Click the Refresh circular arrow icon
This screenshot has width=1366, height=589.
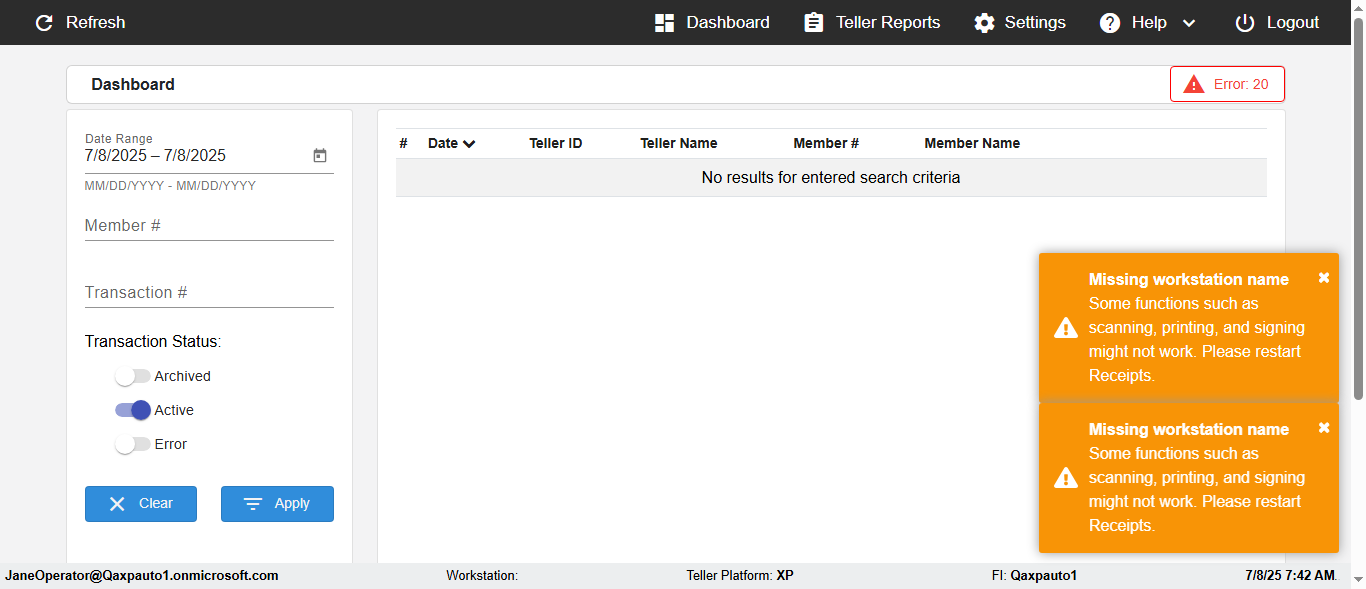(44, 23)
